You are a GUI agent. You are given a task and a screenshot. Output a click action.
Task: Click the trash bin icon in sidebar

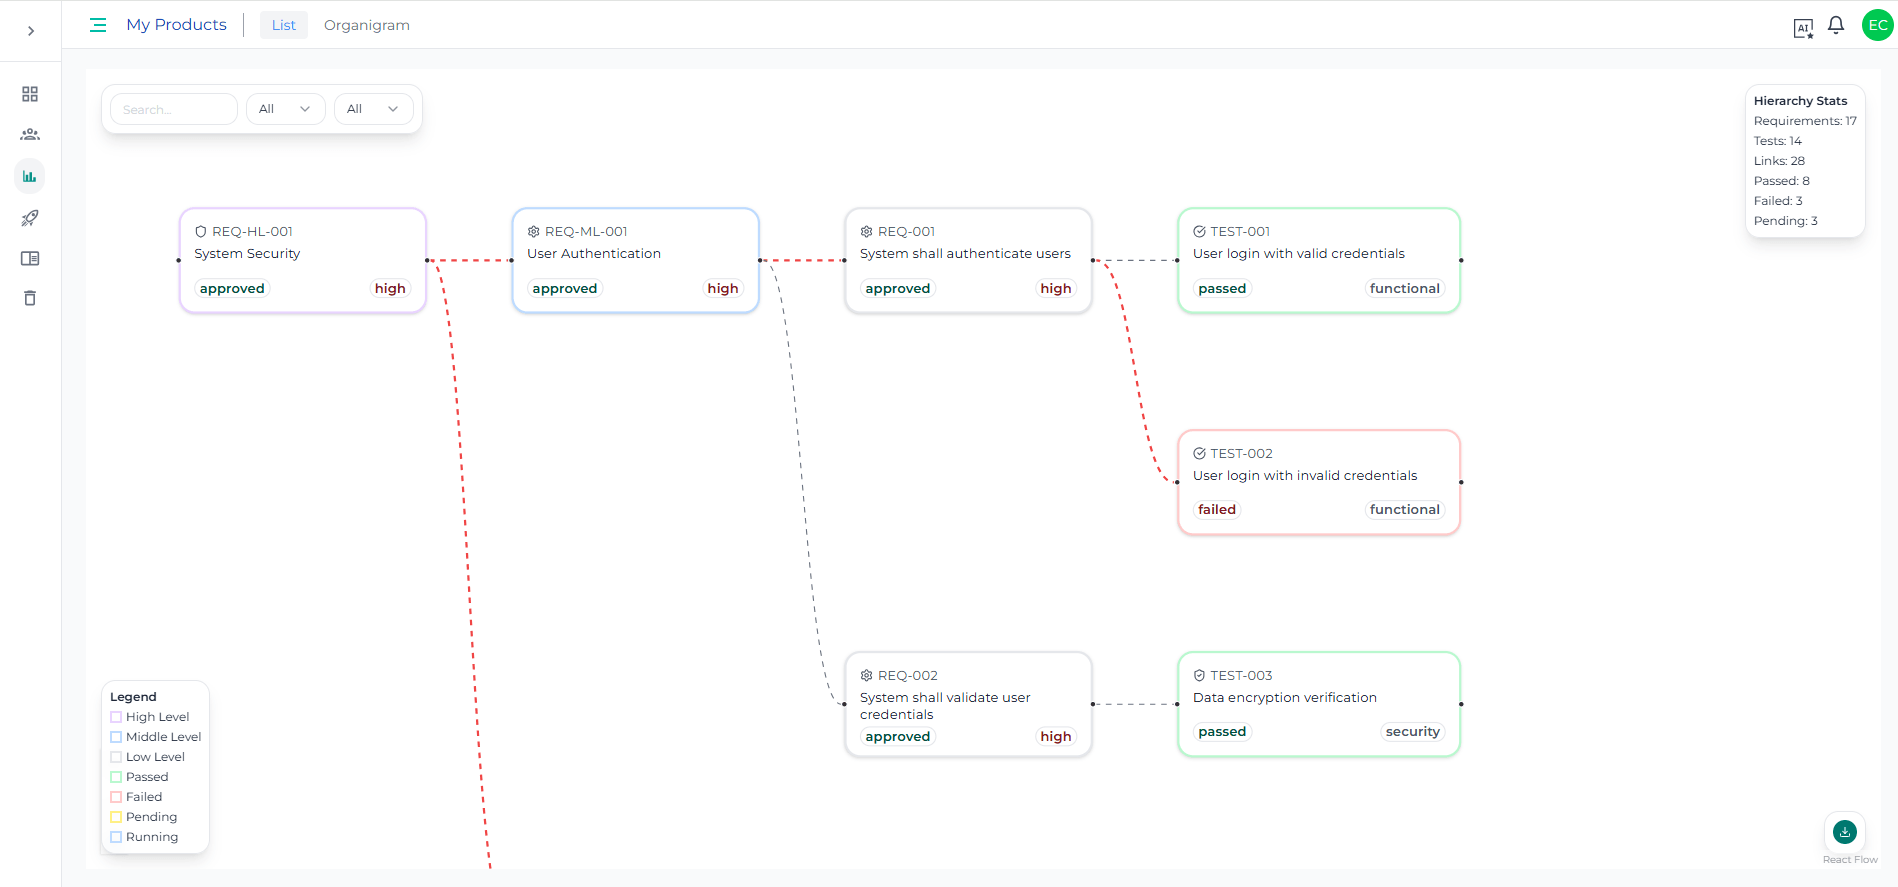point(30,298)
